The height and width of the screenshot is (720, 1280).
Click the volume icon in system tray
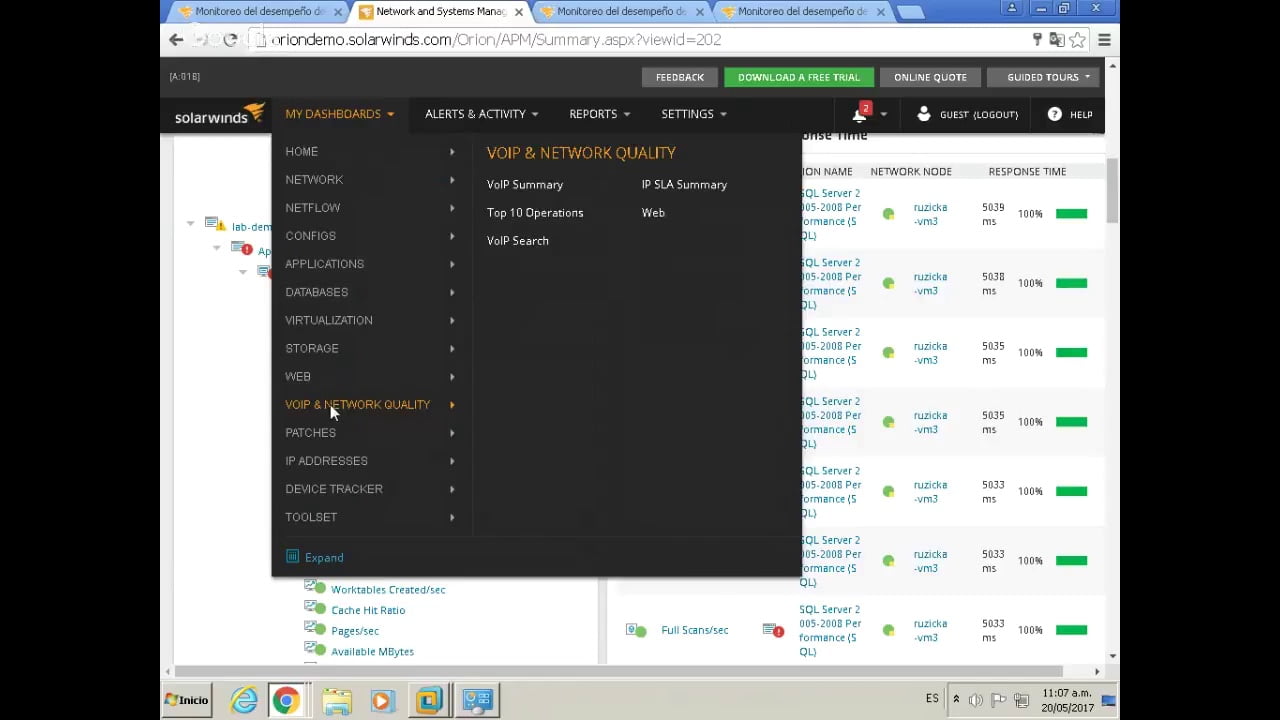pyautogui.click(x=976, y=700)
